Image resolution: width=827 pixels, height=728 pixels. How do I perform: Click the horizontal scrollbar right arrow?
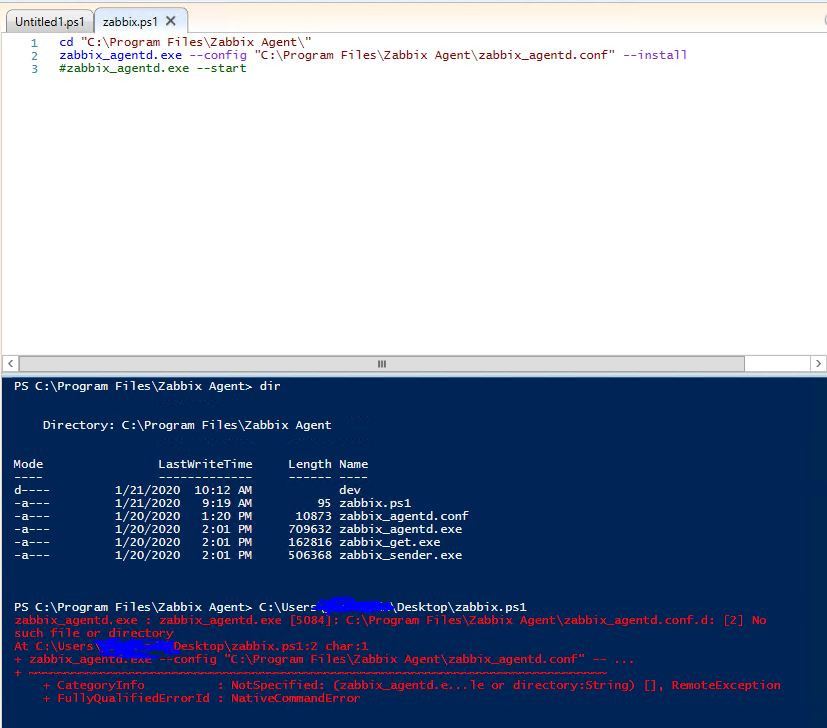click(x=819, y=363)
